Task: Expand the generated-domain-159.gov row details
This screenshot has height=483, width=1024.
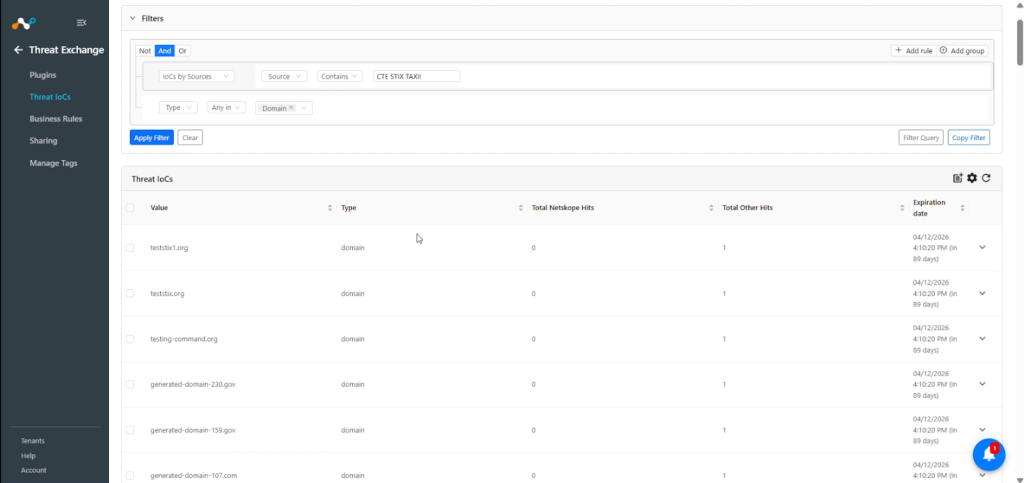Action: pyautogui.click(x=982, y=429)
